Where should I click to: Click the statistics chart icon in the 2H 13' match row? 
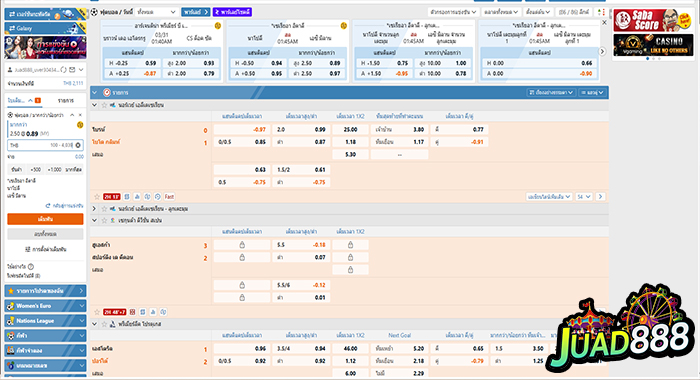coord(137,196)
